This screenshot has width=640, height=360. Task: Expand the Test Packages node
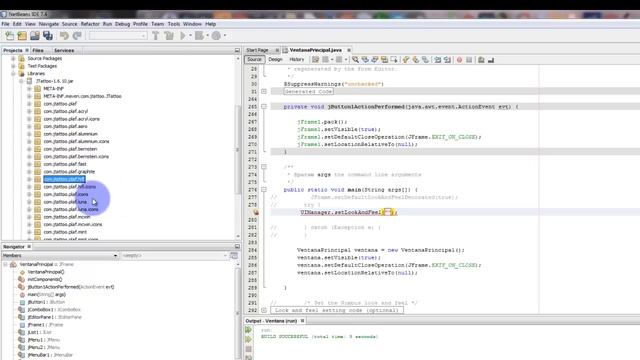click(x=13, y=66)
